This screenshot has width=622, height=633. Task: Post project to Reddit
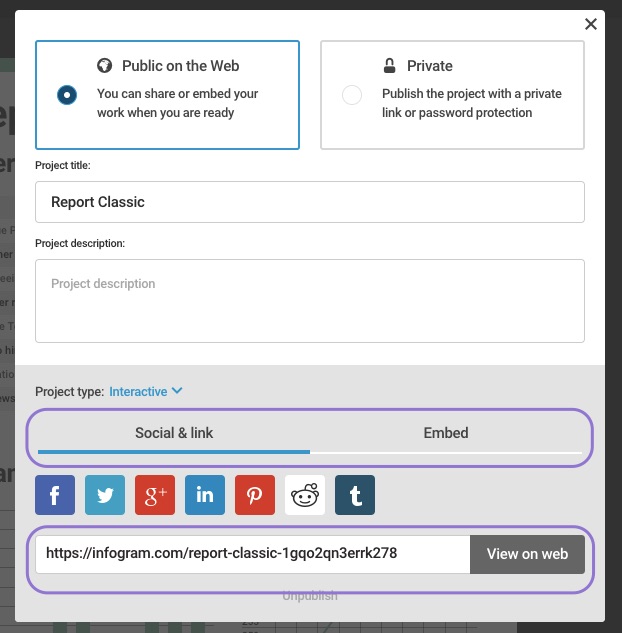point(305,495)
